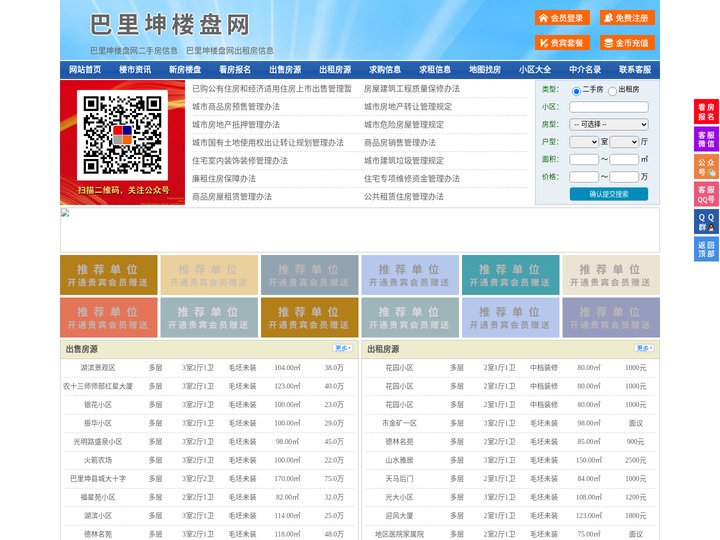
Task: Go to 网站首页 in navigation bar
Action: (85, 70)
